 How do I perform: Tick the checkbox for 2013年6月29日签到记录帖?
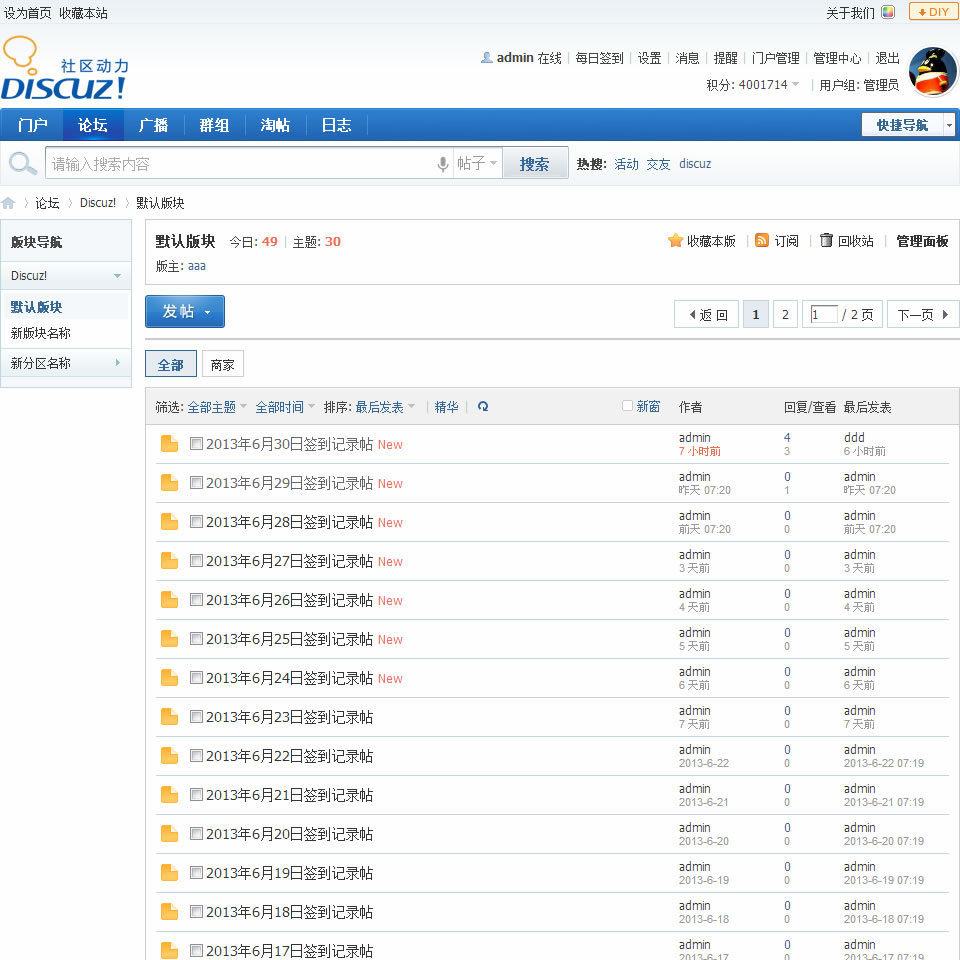coord(196,483)
